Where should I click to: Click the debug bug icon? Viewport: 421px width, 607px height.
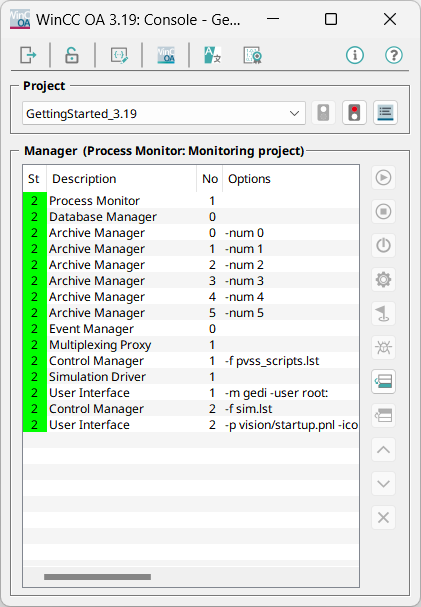click(383, 348)
